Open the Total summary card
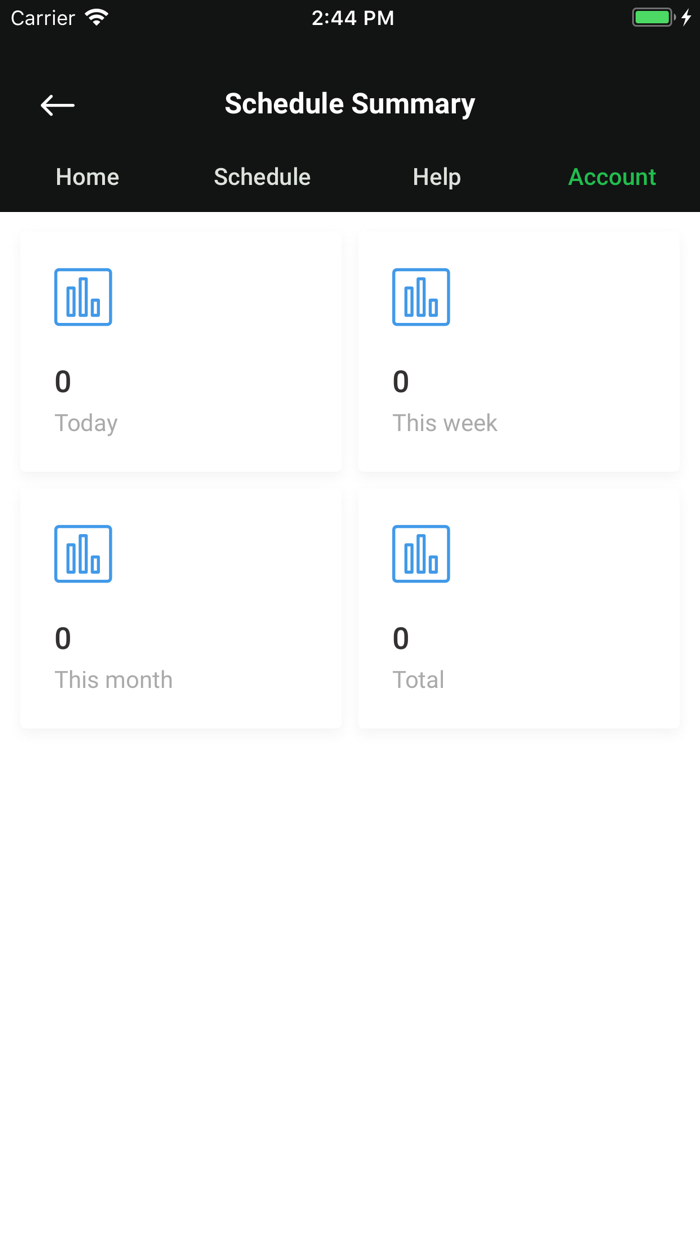The image size is (700, 1244). [x=519, y=608]
